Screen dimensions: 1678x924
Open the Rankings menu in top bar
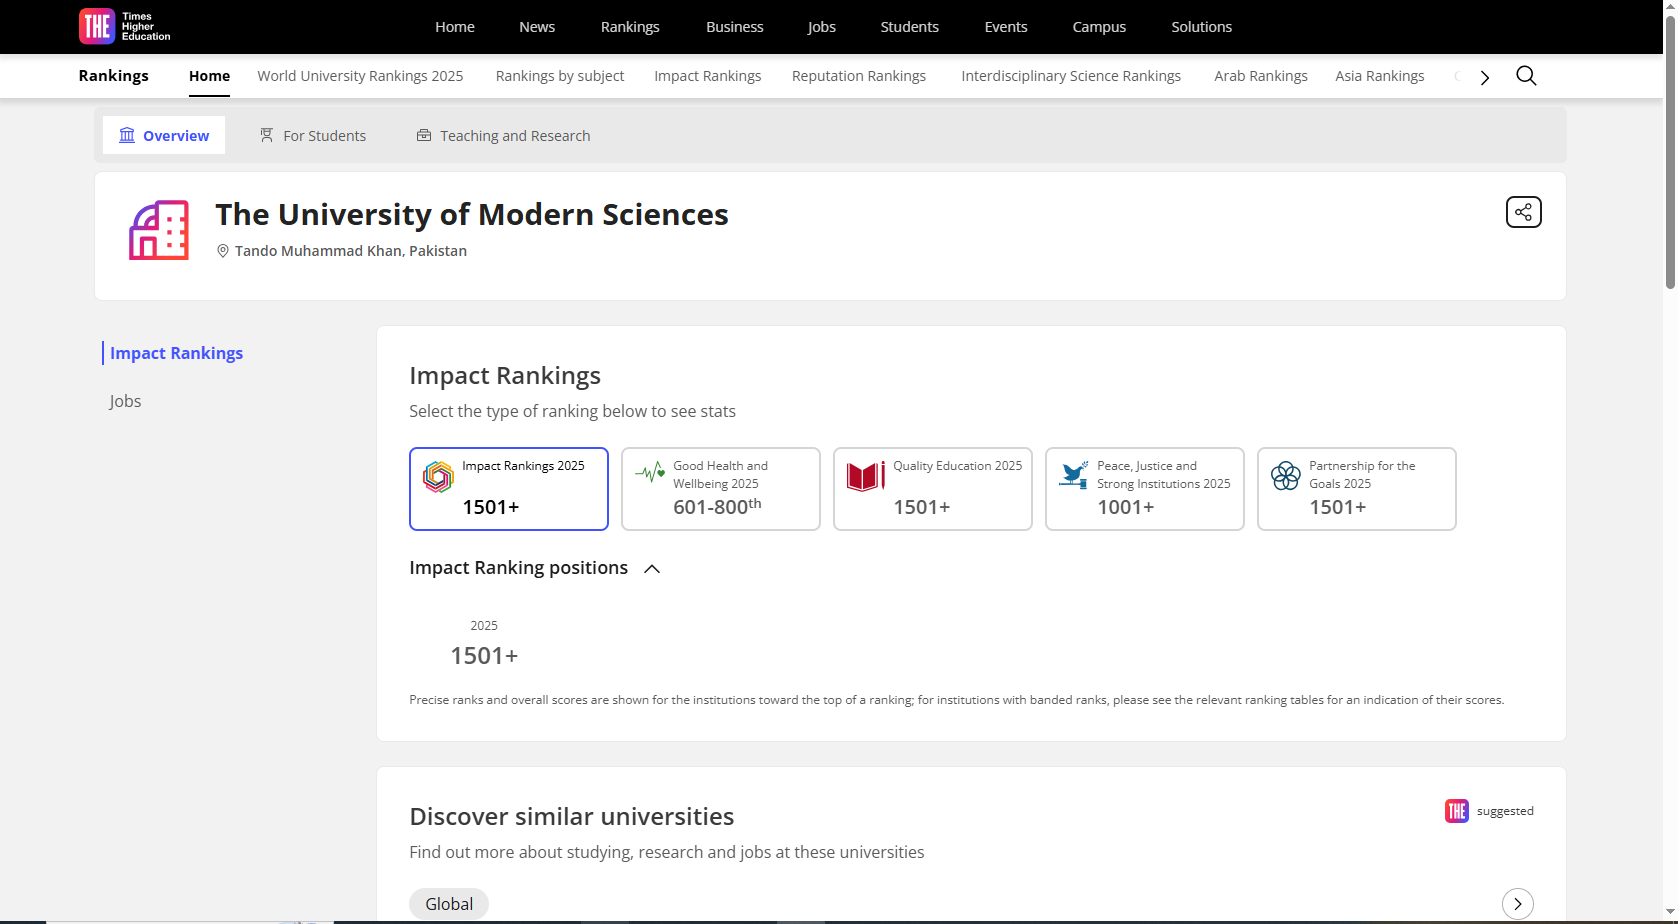629,27
